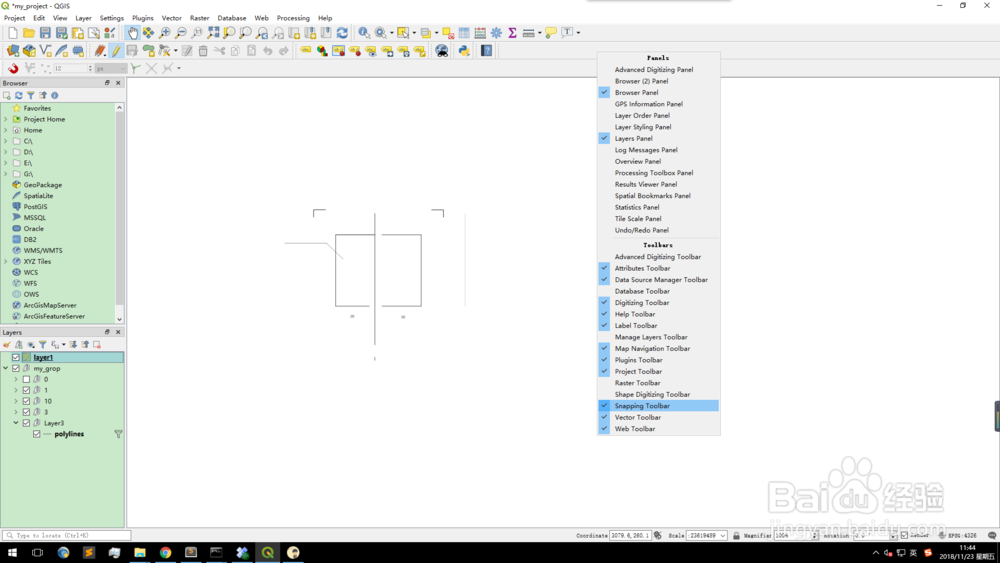Toggle layer1 visibility checkbox
Image resolution: width=1000 pixels, height=563 pixels.
pyautogui.click(x=16, y=357)
